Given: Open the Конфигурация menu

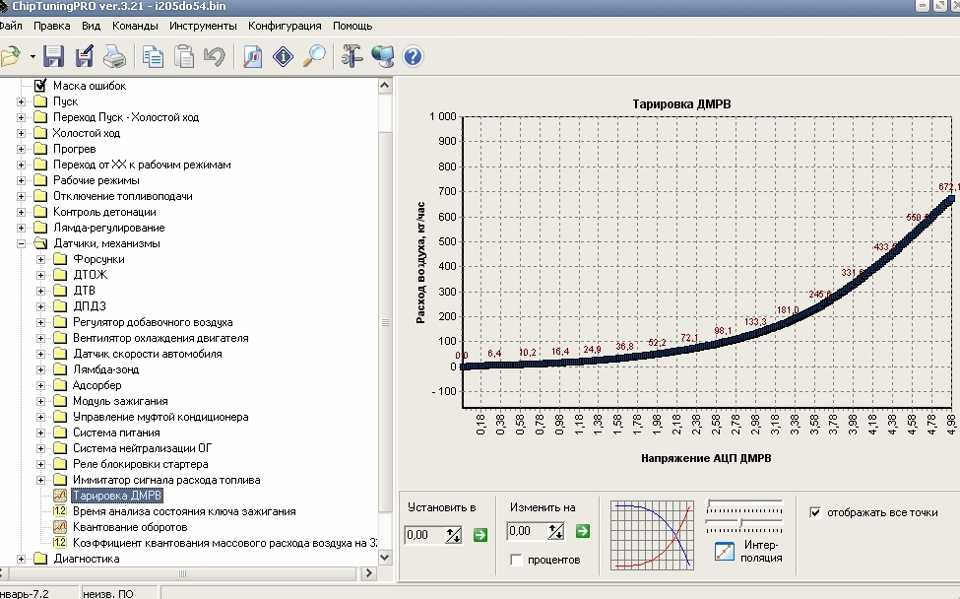Looking at the screenshot, I should (x=285, y=26).
